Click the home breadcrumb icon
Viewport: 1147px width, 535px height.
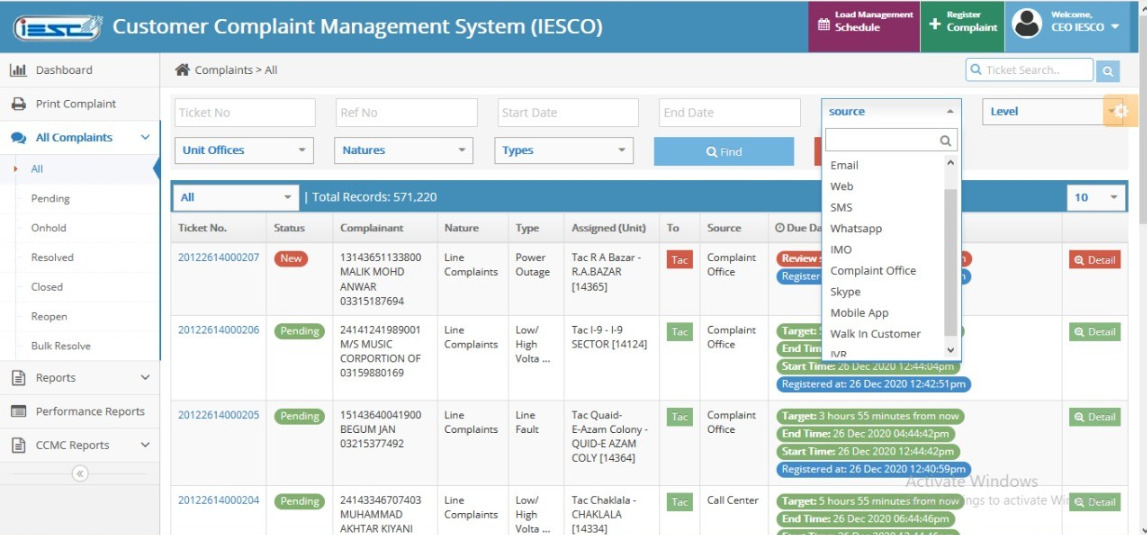pyautogui.click(x=182, y=70)
